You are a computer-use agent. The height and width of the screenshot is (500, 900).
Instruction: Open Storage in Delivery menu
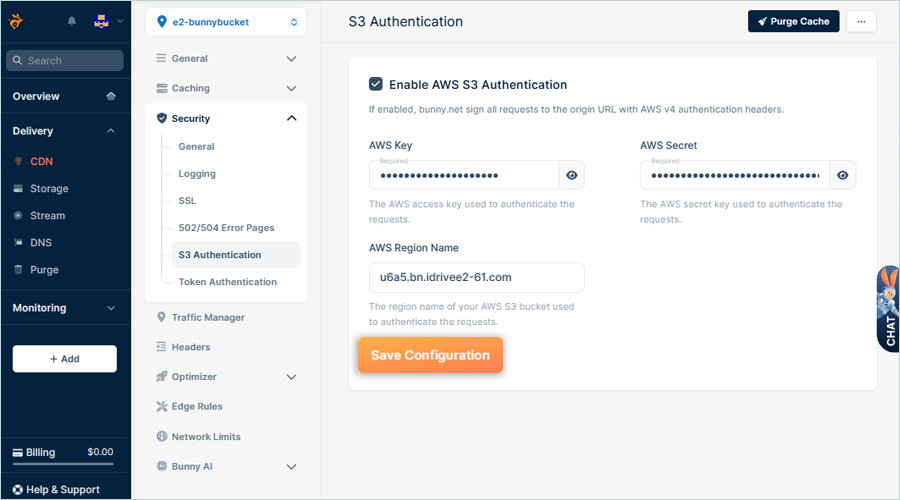point(49,188)
